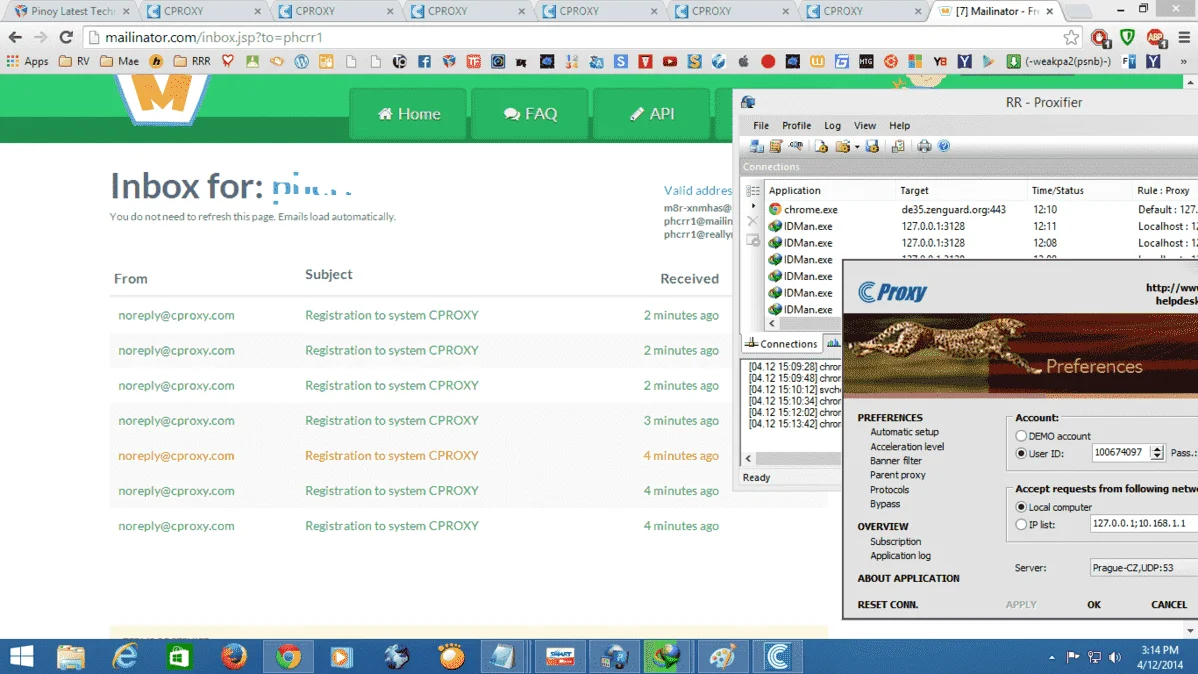
Task: Expand Open Profile dropdown arrow in Proxifier
Action: 856,147
